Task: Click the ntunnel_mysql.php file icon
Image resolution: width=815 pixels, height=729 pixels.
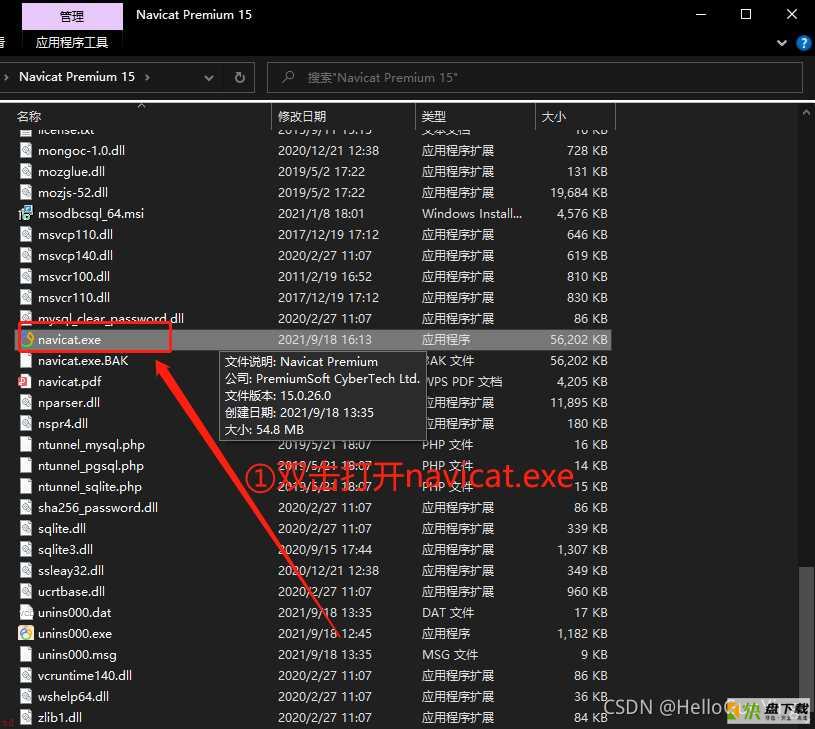Action: [25, 445]
